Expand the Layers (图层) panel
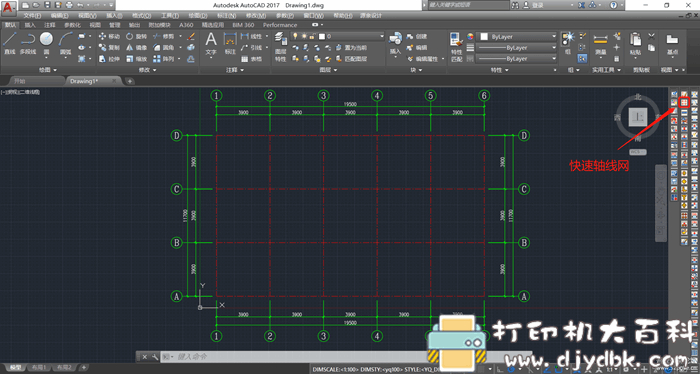The height and width of the screenshot is (374, 700). click(328, 70)
